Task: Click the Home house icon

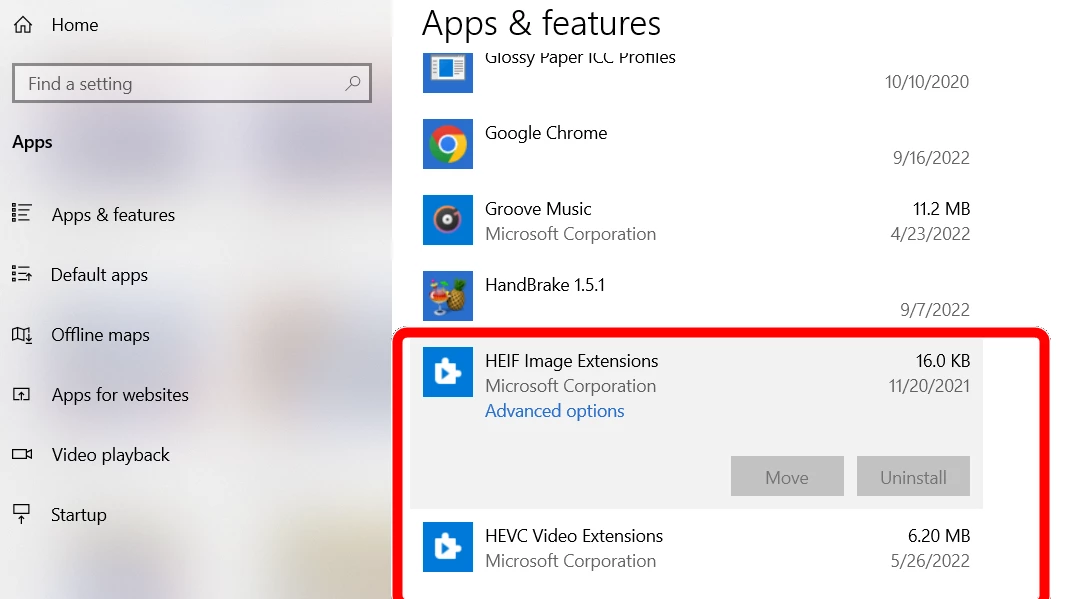Action: [x=23, y=25]
